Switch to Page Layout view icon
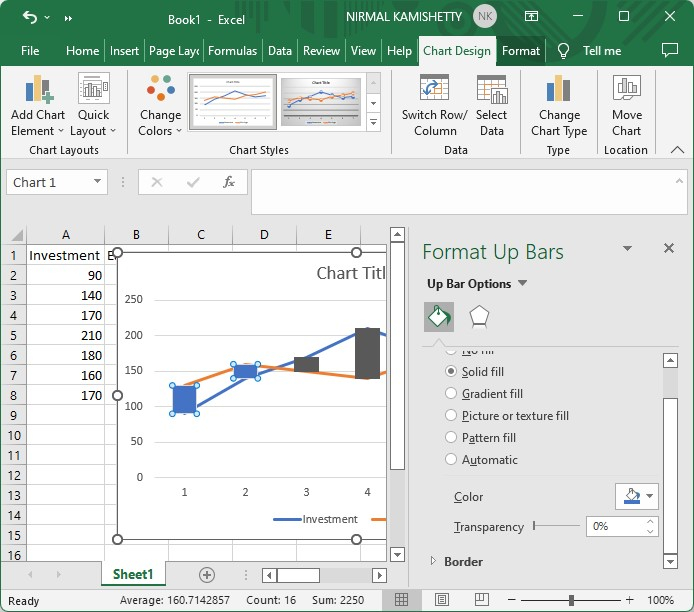This screenshot has width=694, height=612. pos(441,600)
